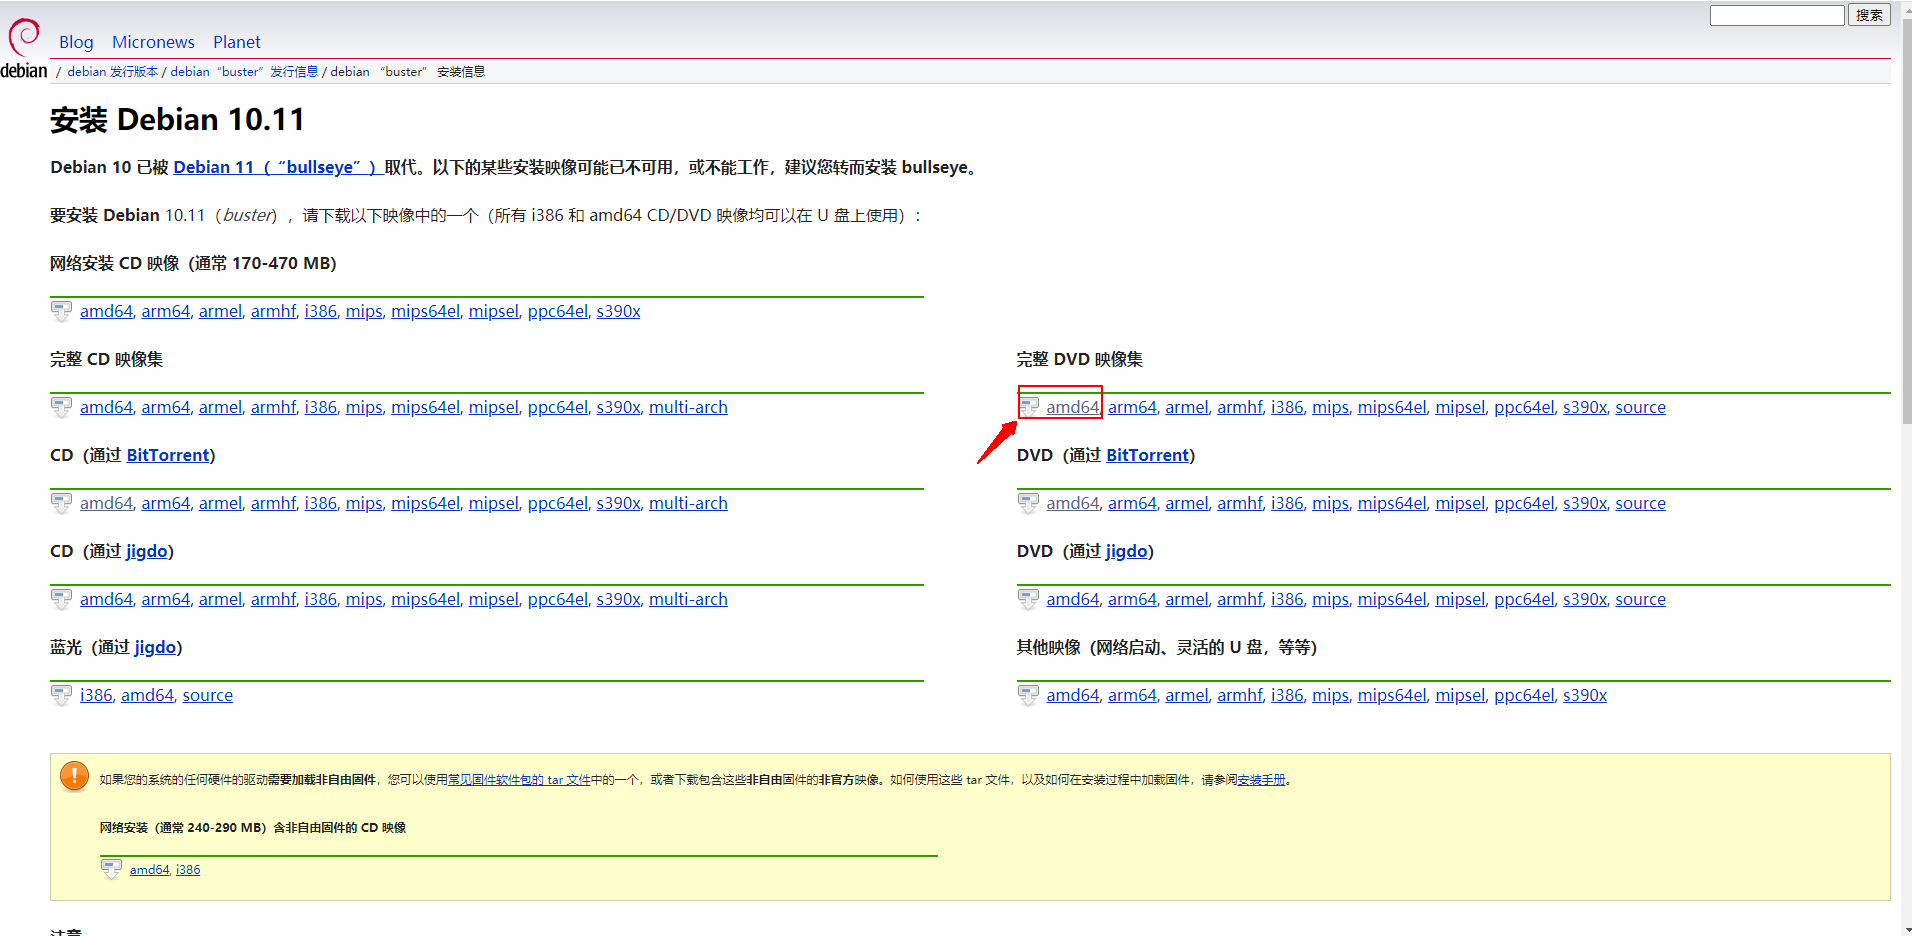This screenshot has width=1912, height=936.
Task: Click the download icon in 完整 DVD 映像集 row
Action: coord(1028,407)
